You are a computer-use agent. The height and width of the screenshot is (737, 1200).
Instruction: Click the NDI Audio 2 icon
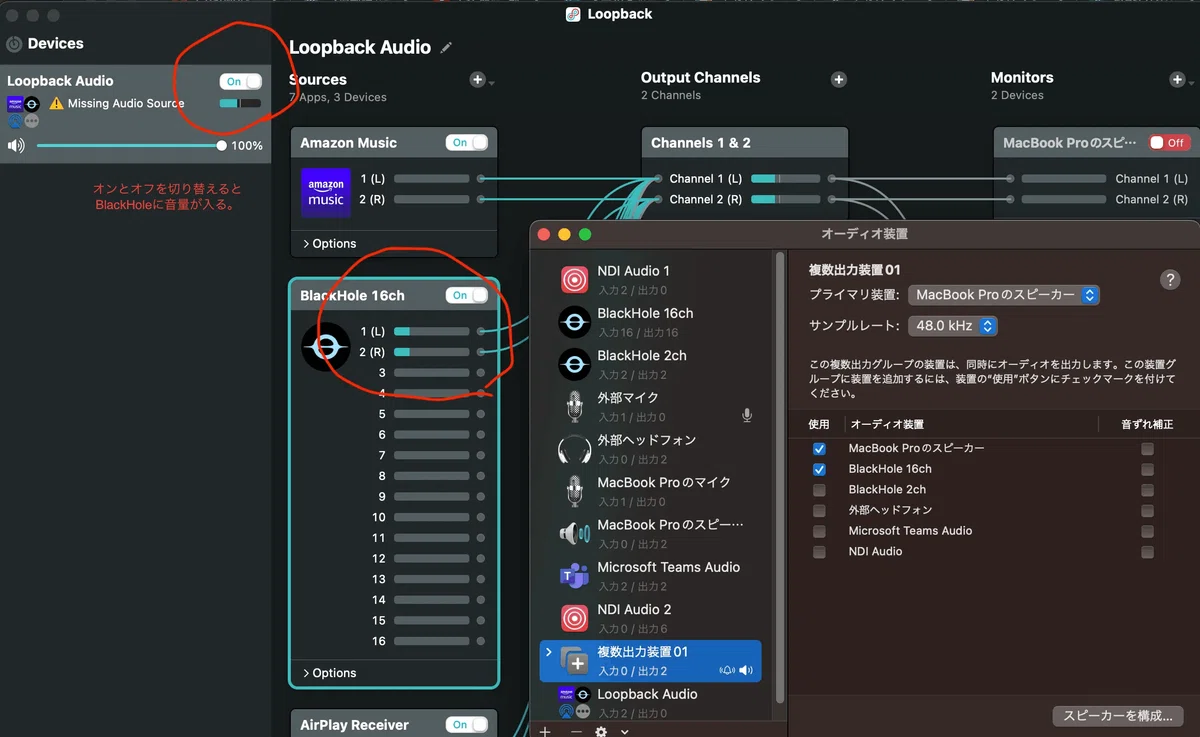pos(574,618)
